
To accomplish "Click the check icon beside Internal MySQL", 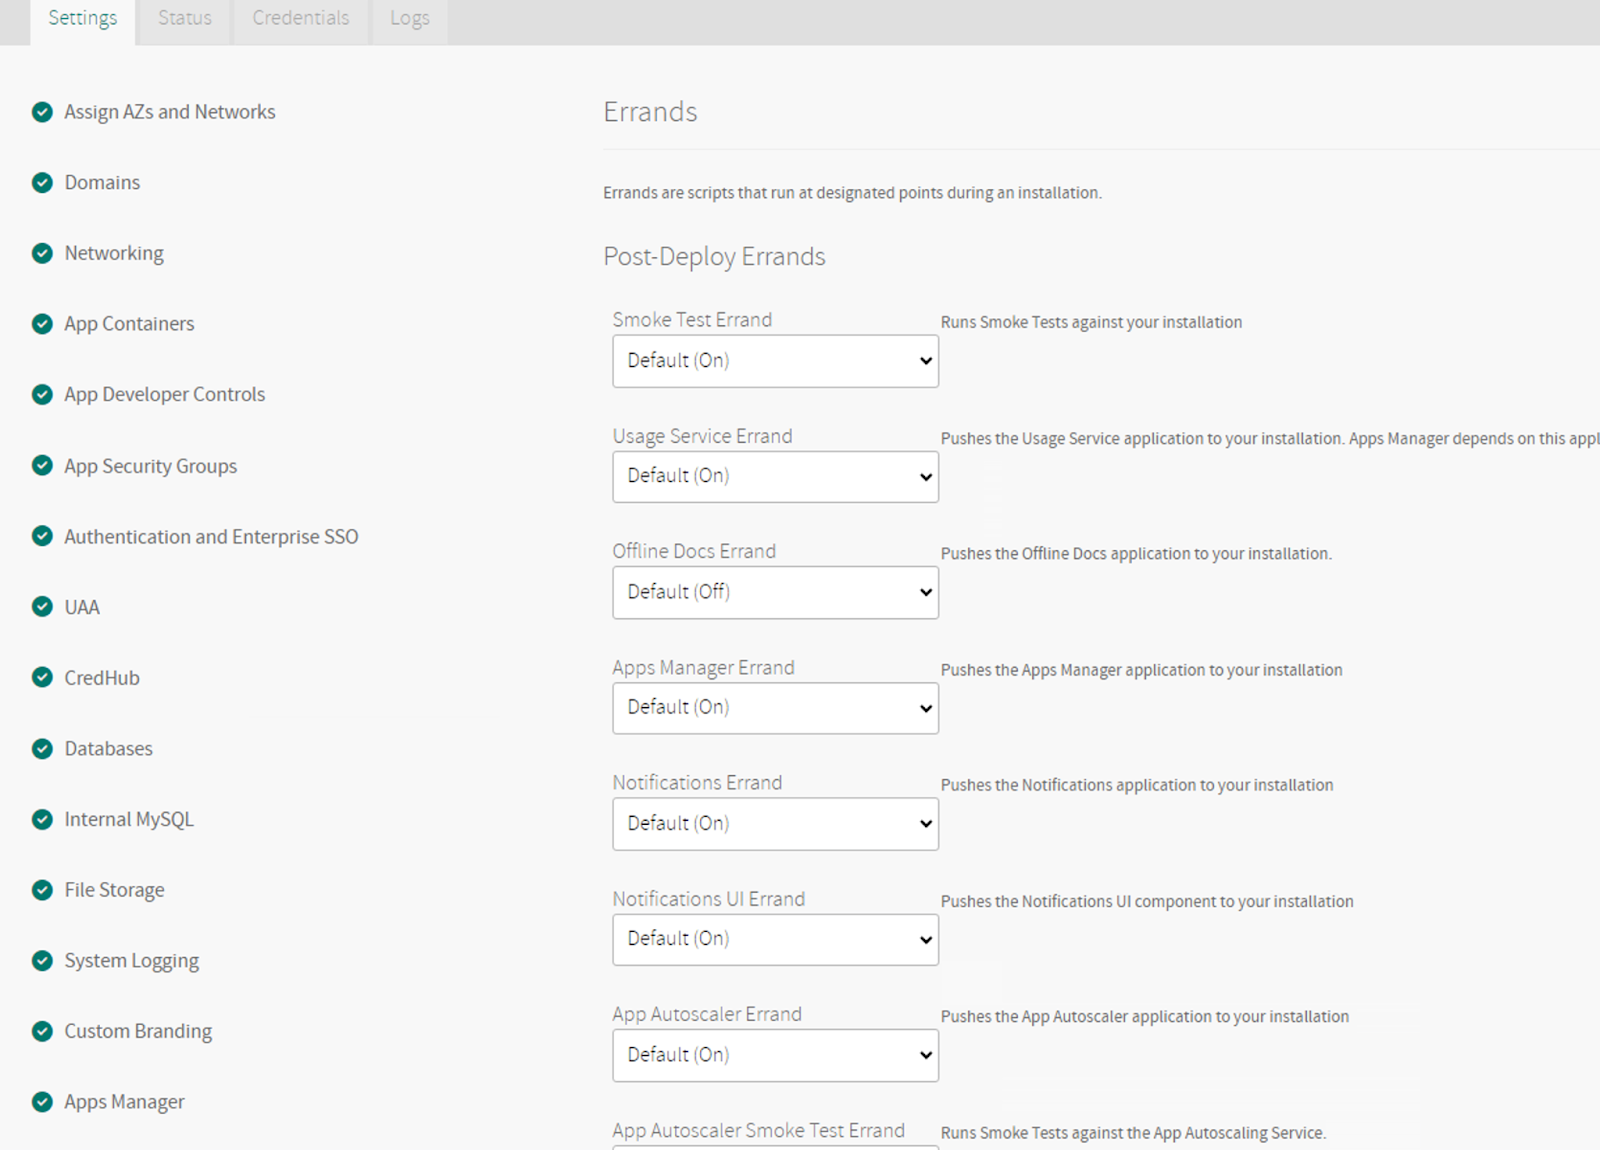I will (42, 819).
